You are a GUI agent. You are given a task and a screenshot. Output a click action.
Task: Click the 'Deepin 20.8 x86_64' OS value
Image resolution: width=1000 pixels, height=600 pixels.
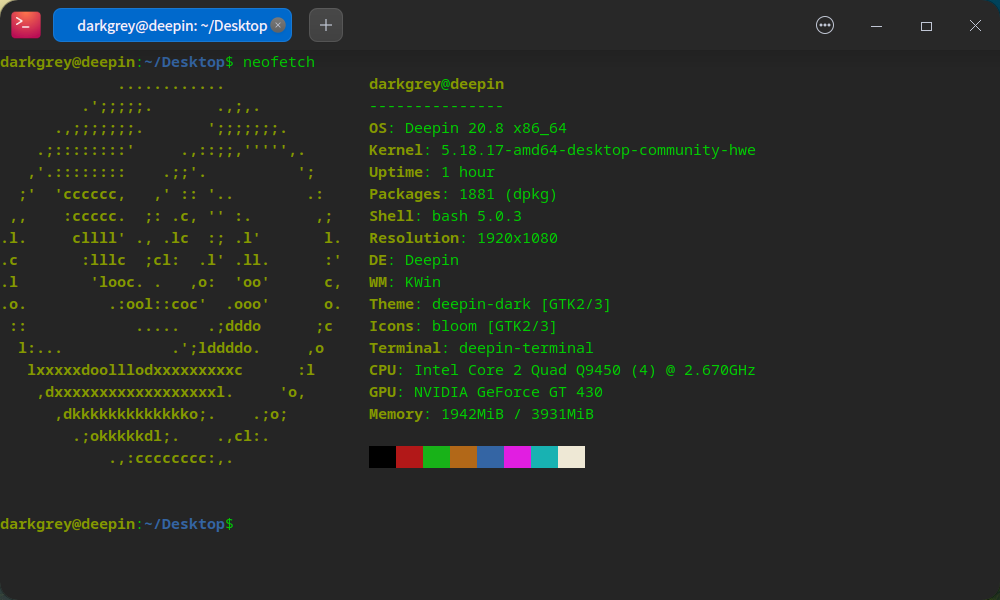(x=485, y=128)
